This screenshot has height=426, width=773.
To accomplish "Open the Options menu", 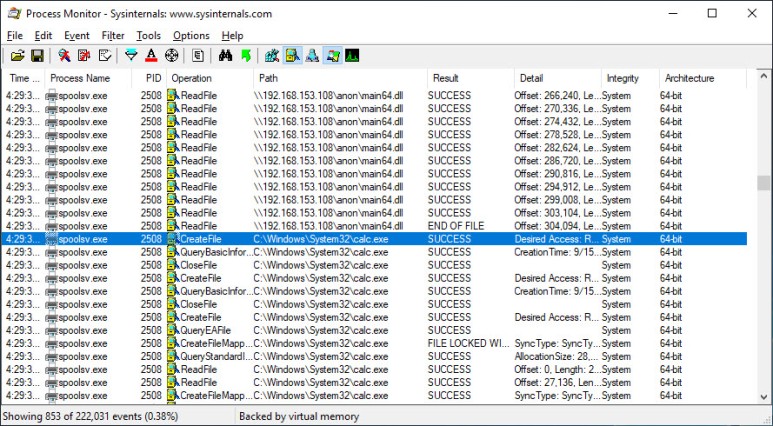I will click(x=191, y=36).
